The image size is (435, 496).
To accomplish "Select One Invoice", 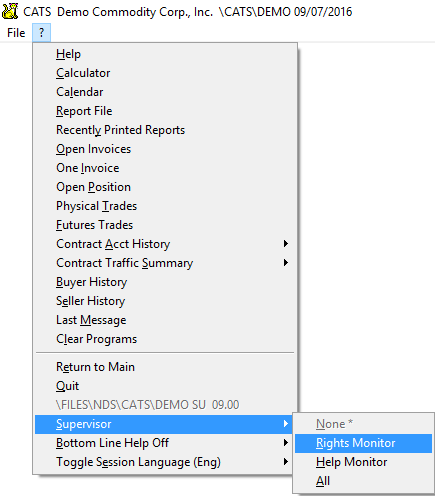I will 166,168.
